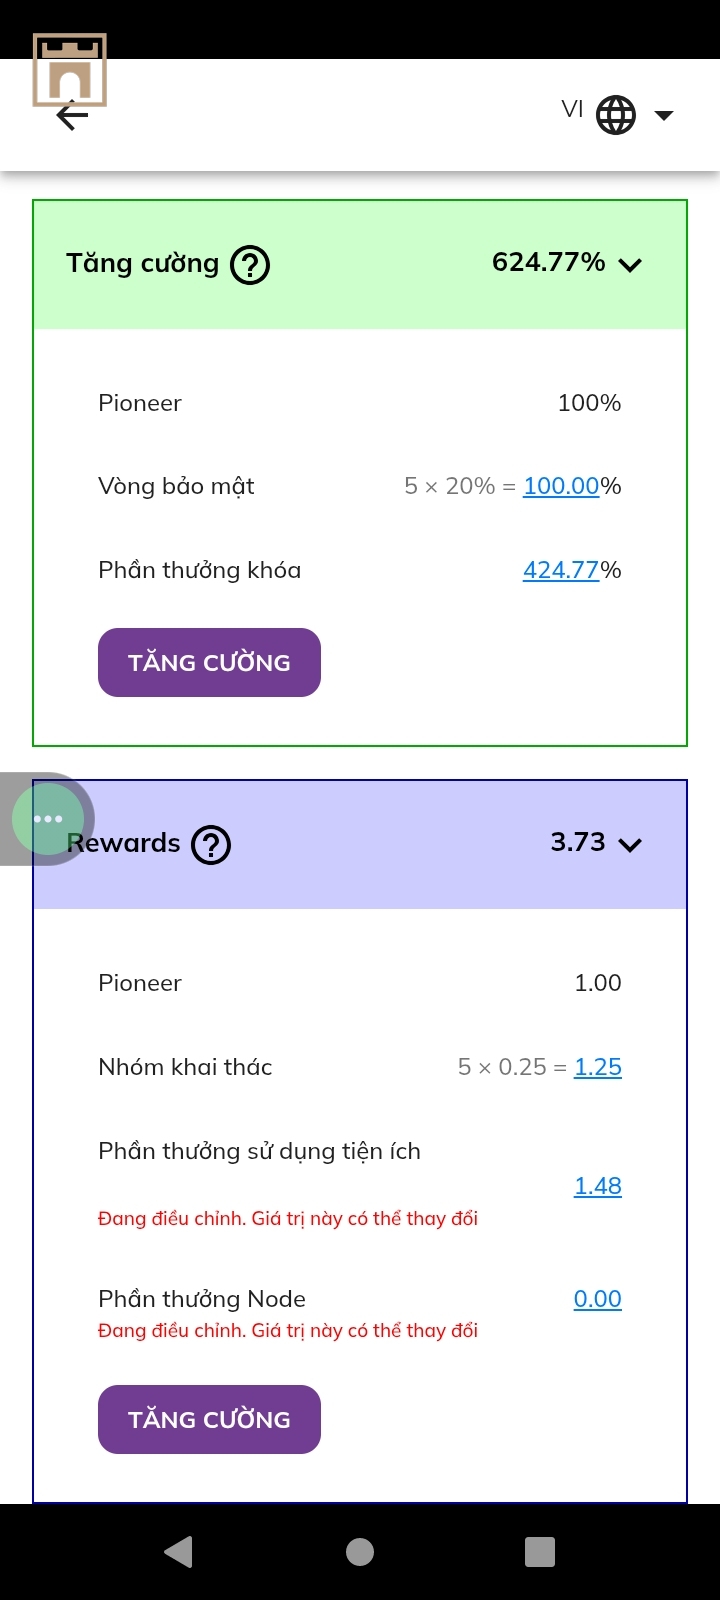Open help icon beside Rewards
This screenshot has width=720, height=1600.
click(211, 845)
